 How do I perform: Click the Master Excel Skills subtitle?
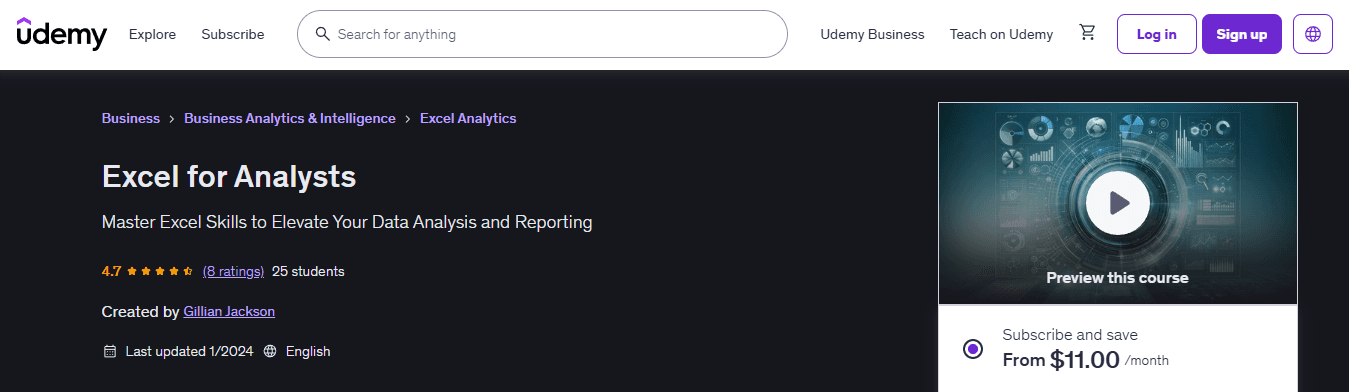[347, 222]
